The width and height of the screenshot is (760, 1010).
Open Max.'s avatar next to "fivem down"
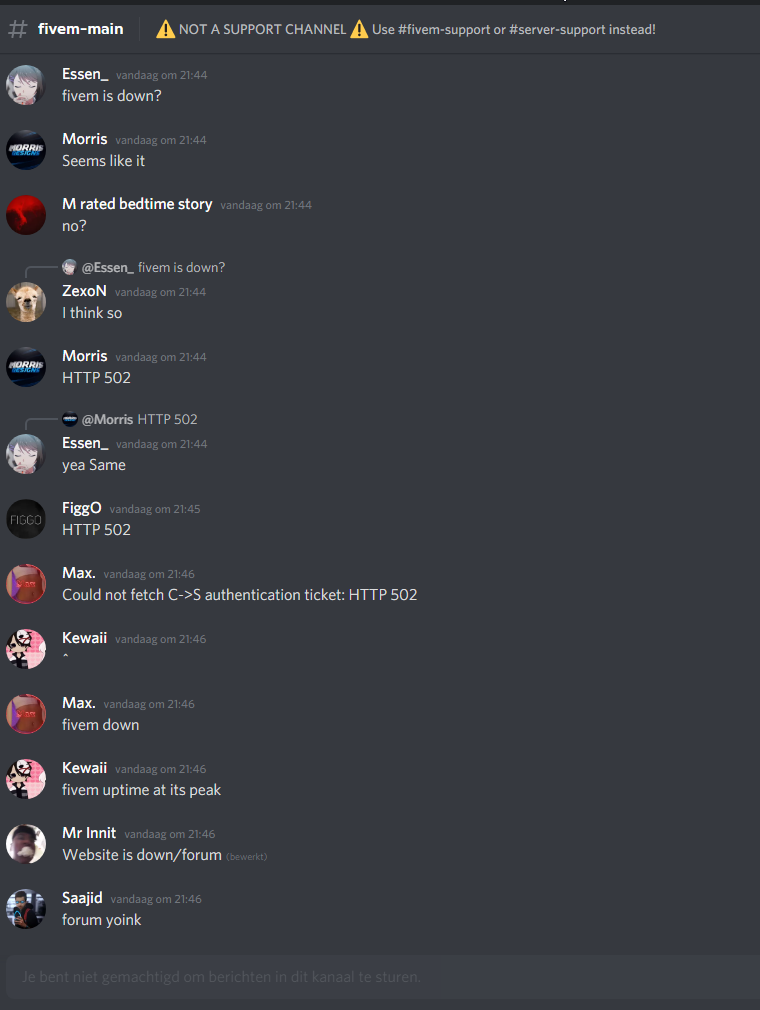point(26,714)
